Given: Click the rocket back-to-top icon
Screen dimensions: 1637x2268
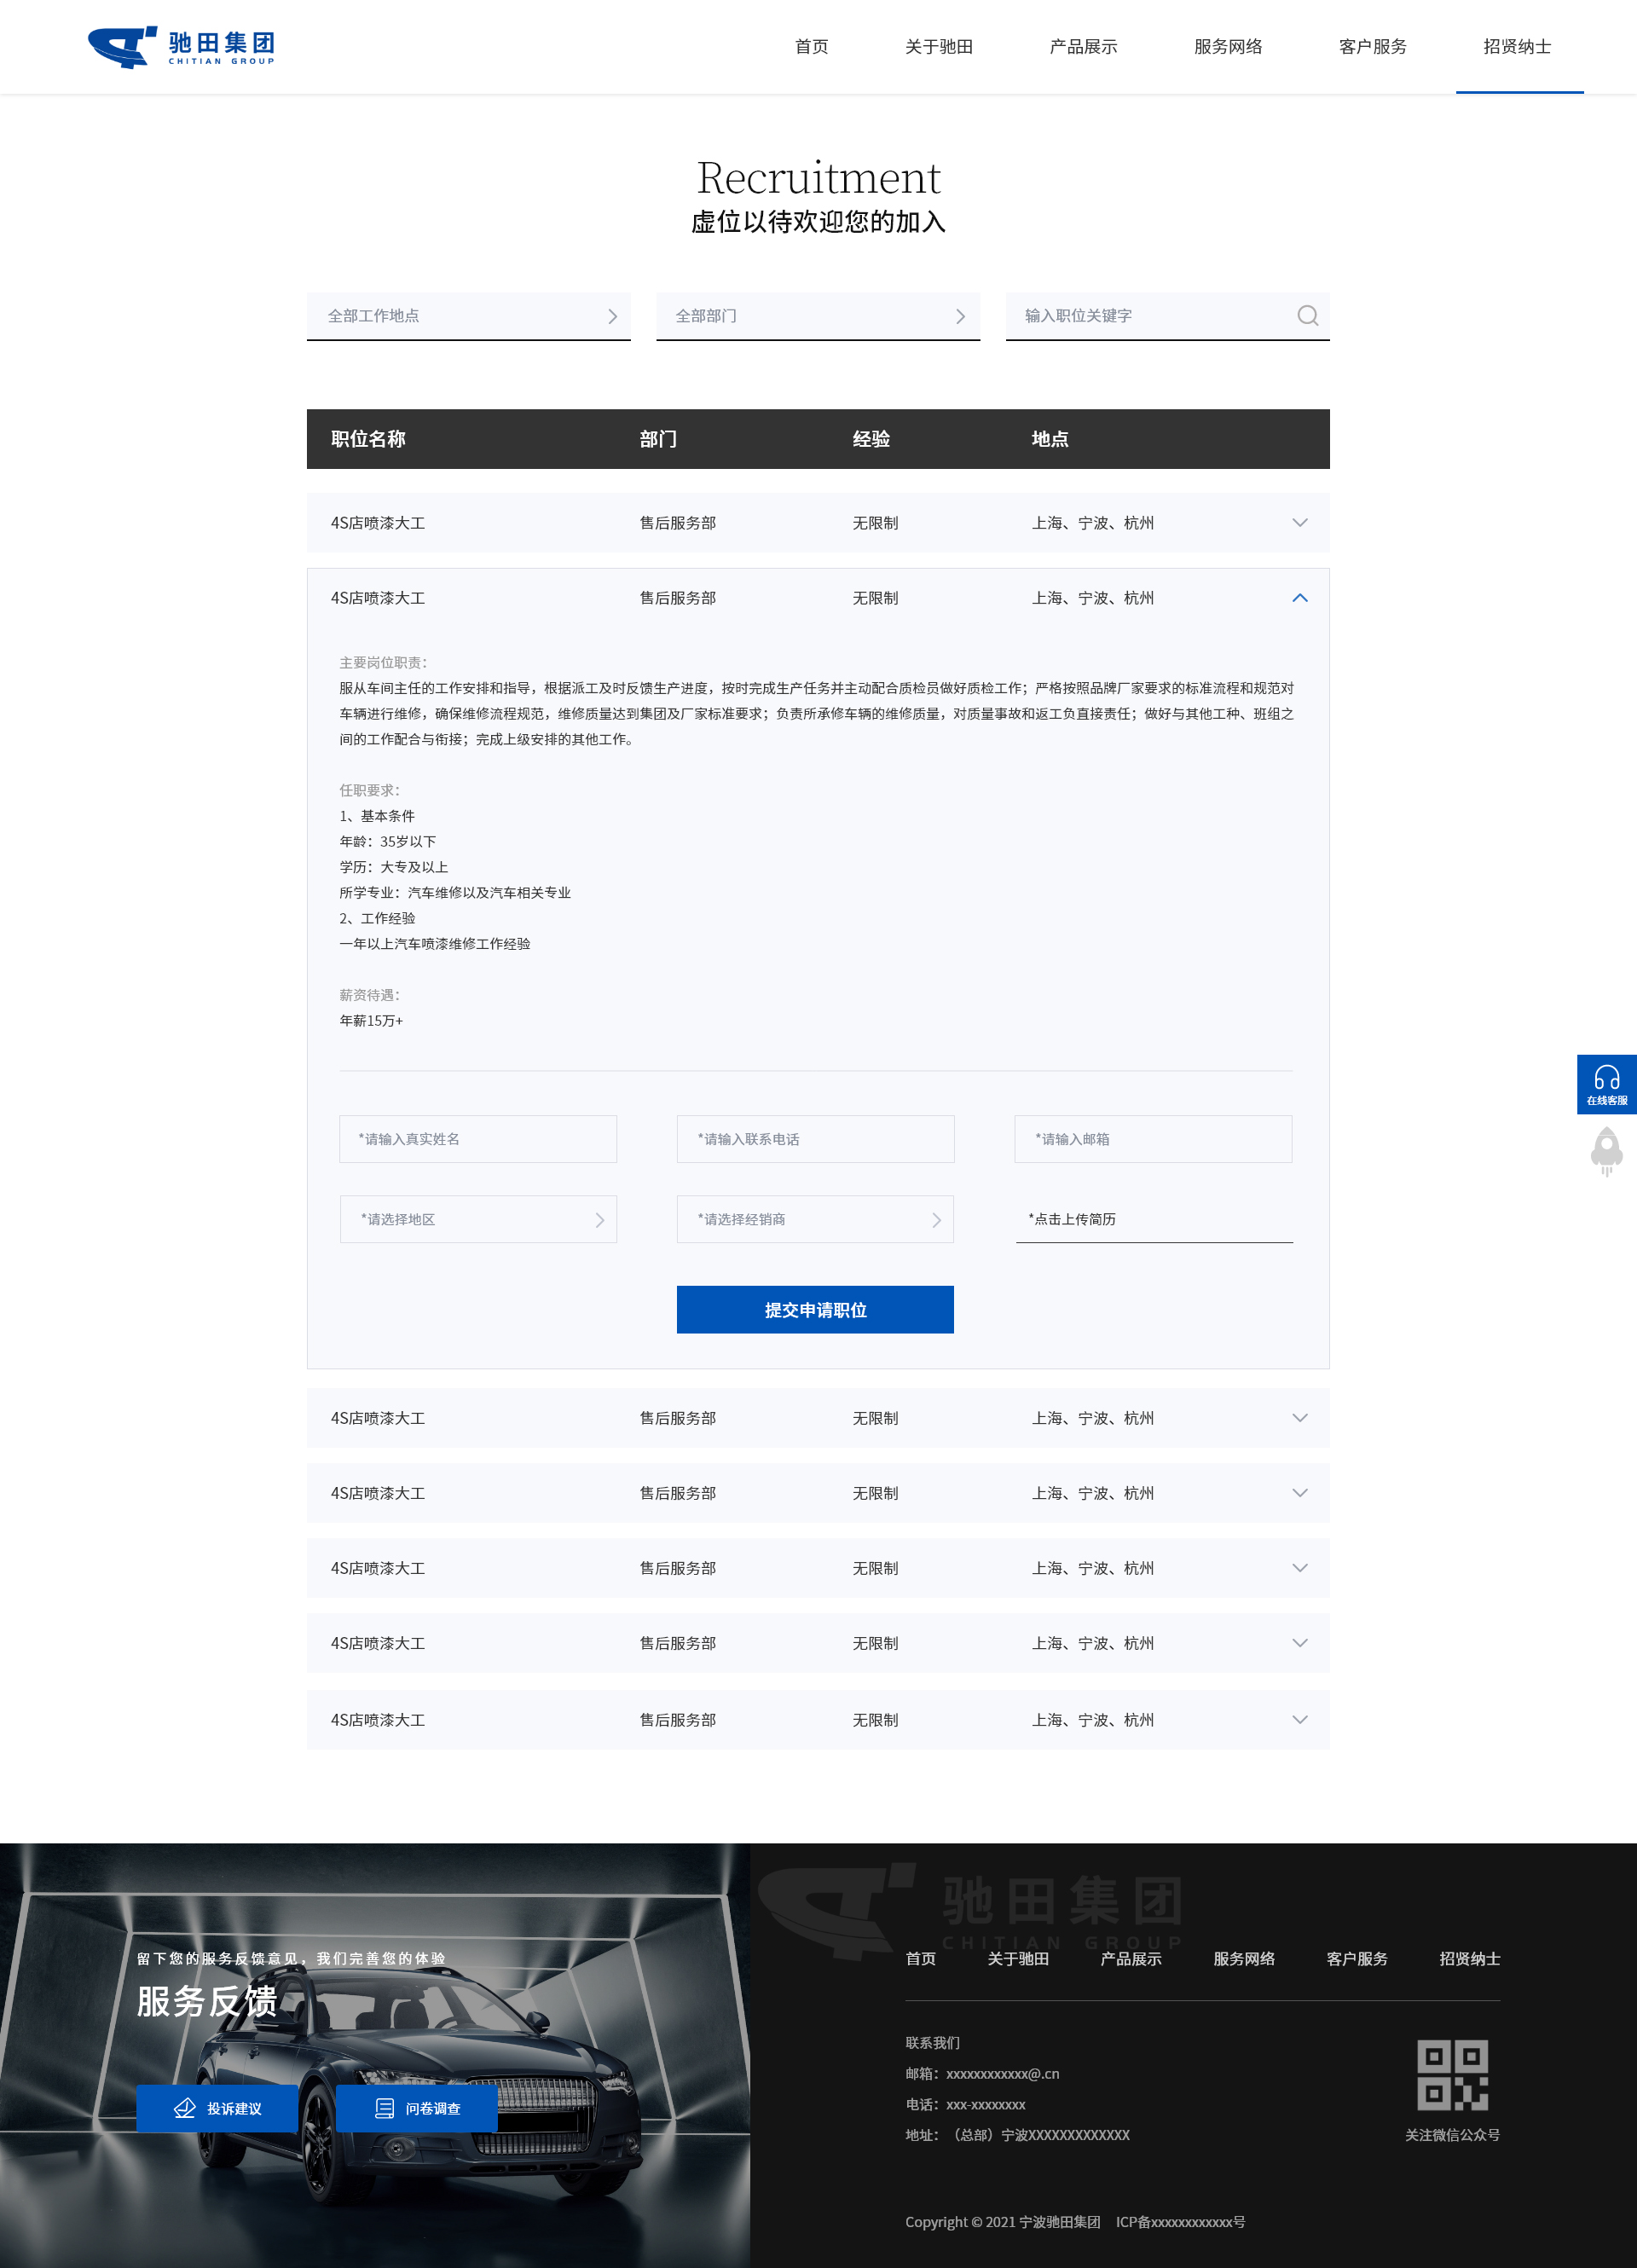Looking at the screenshot, I should pyautogui.click(x=1606, y=1151).
